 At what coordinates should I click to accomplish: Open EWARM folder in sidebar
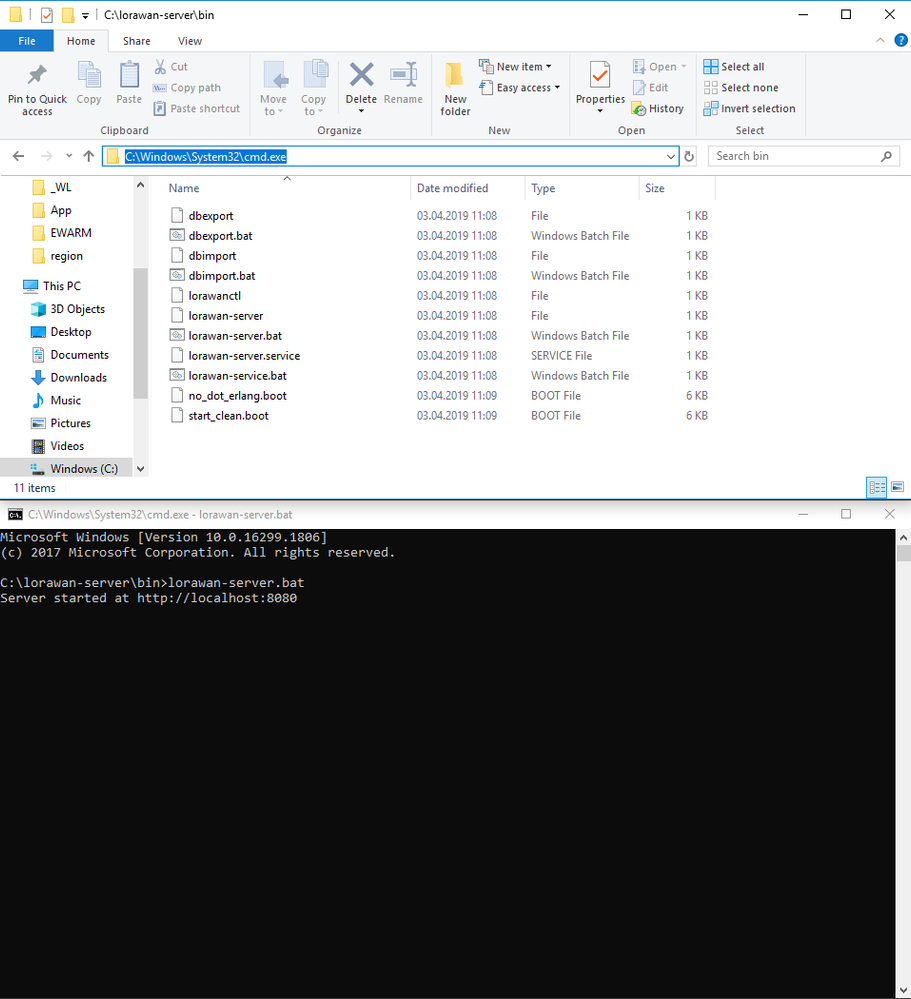(71, 233)
